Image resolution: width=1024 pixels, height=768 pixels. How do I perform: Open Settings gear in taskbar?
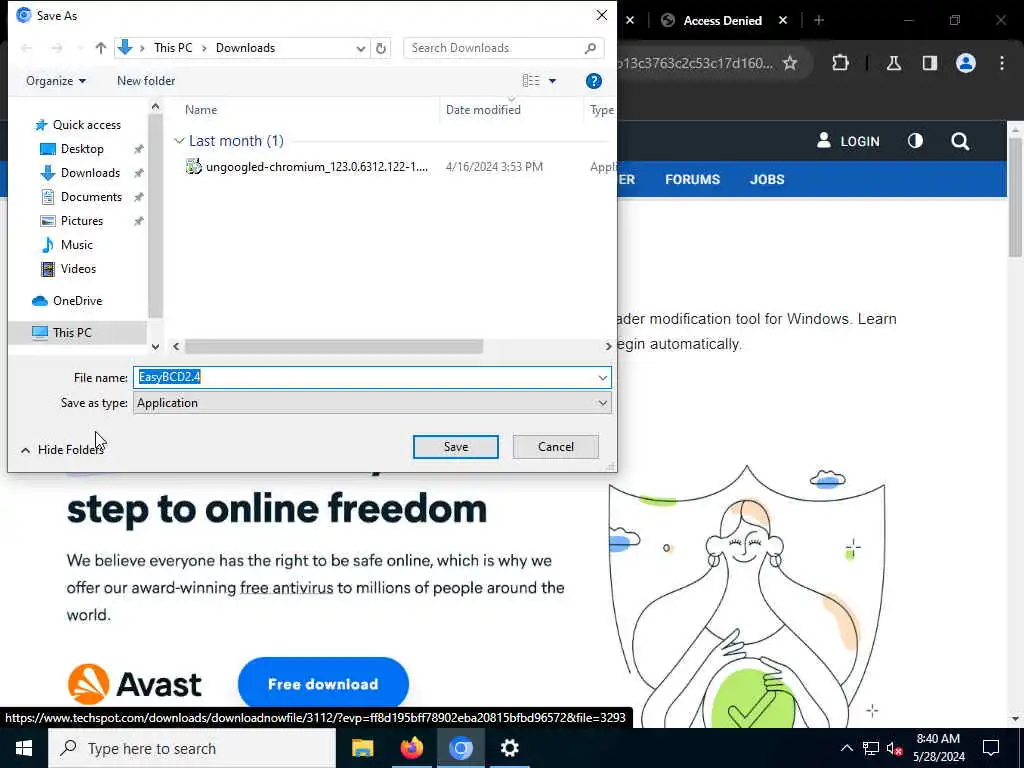509,748
